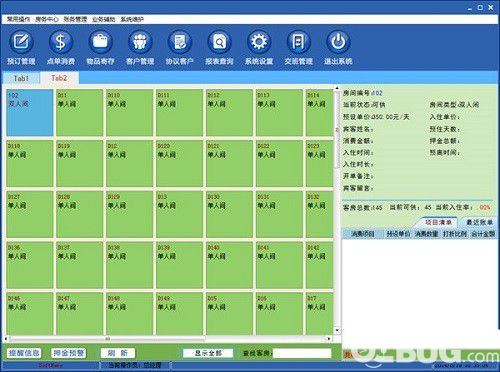This screenshot has height=372, width=500.
Task: Focus the 查找客房 room search field
Action: tap(302, 353)
